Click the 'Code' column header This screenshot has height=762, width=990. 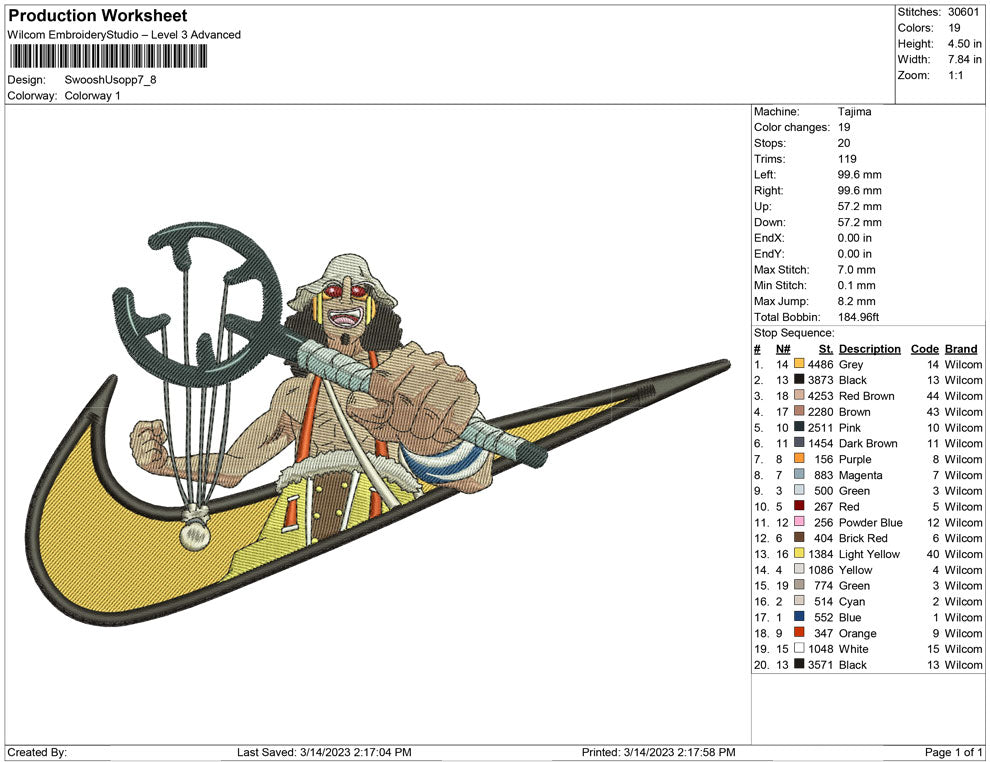tap(924, 348)
